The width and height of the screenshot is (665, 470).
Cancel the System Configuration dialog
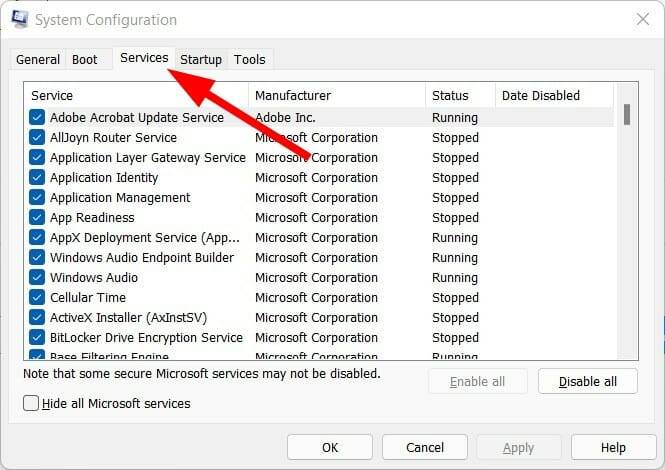pos(425,447)
